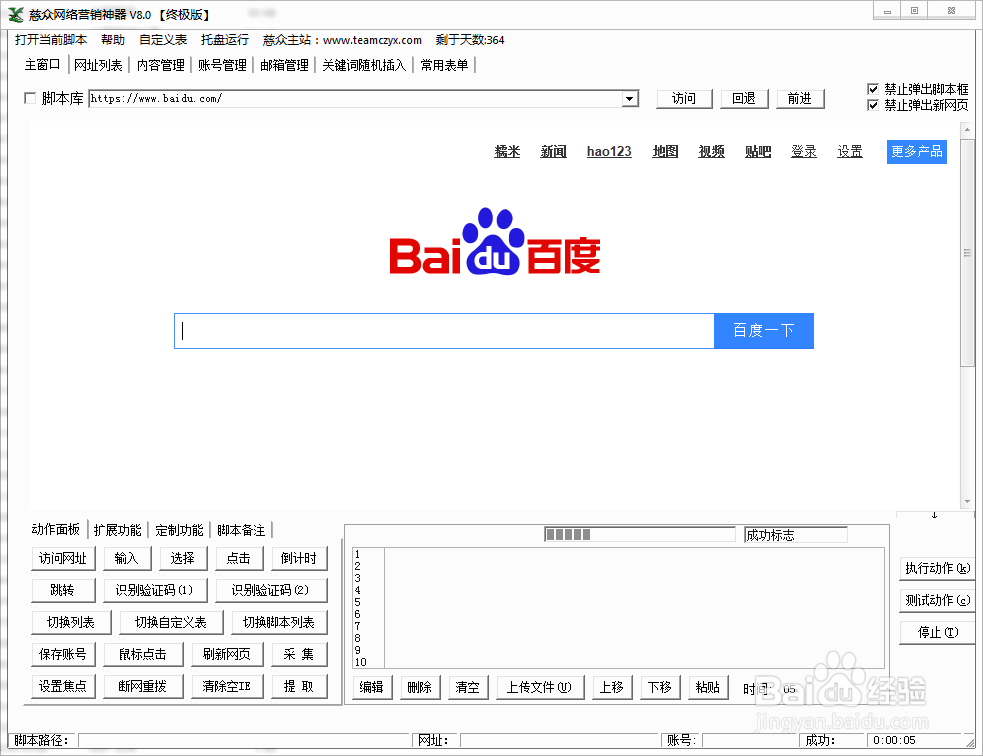Click the 测试动作(c) button
This screenshot has height=756, width=983.
tap(937, 600)
